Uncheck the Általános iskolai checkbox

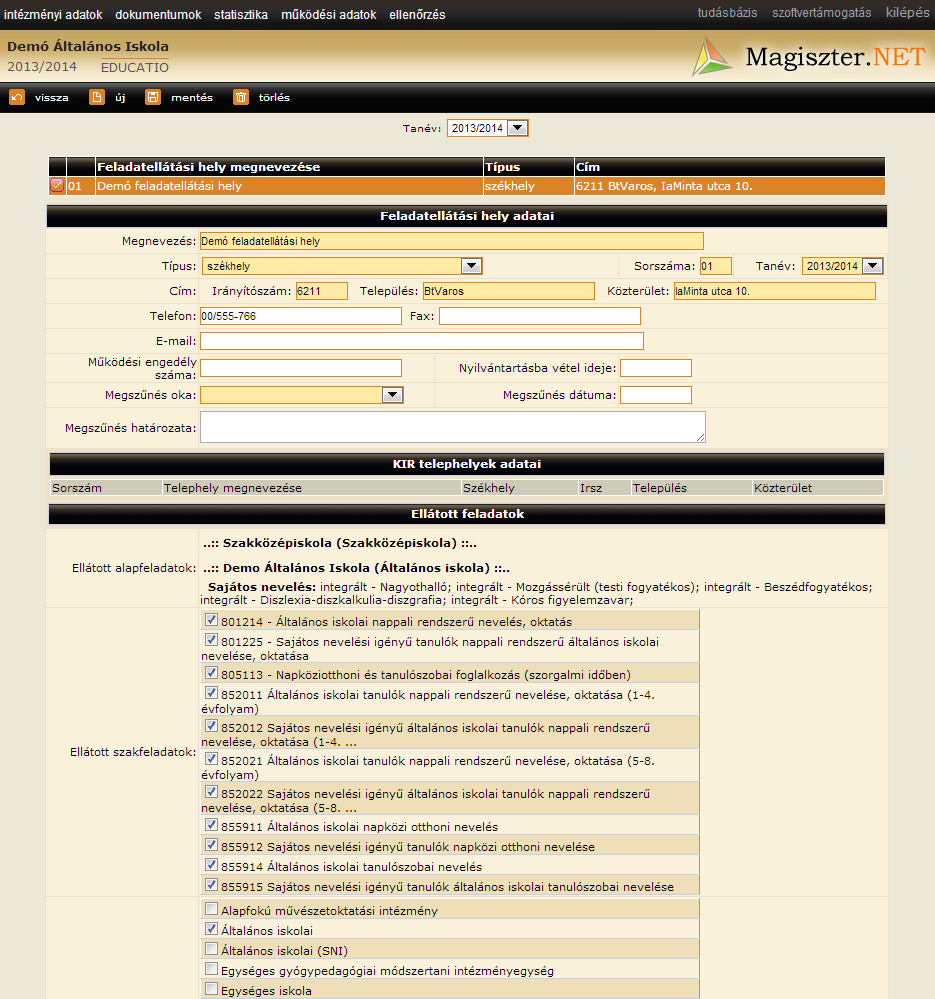tap(211, 929)
